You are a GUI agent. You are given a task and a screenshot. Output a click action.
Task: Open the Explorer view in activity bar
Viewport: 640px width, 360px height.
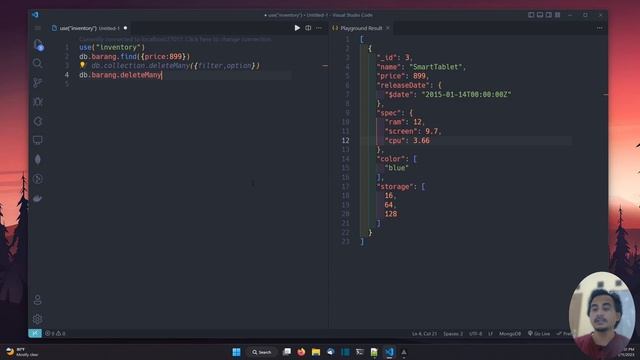[x=38, y=44]
